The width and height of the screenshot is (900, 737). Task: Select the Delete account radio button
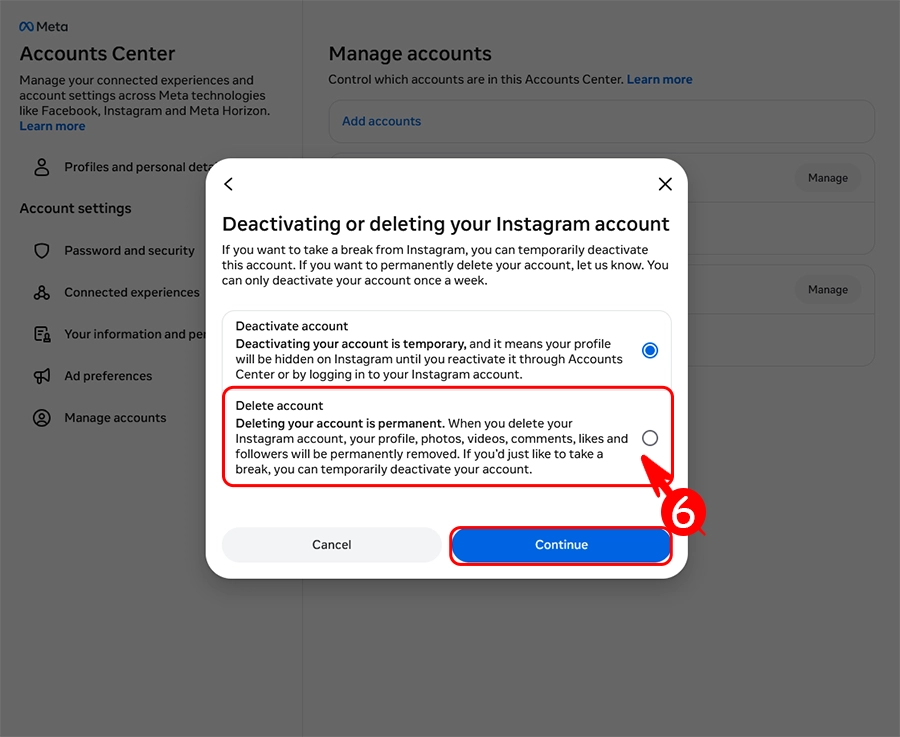(x=650, y=438)
